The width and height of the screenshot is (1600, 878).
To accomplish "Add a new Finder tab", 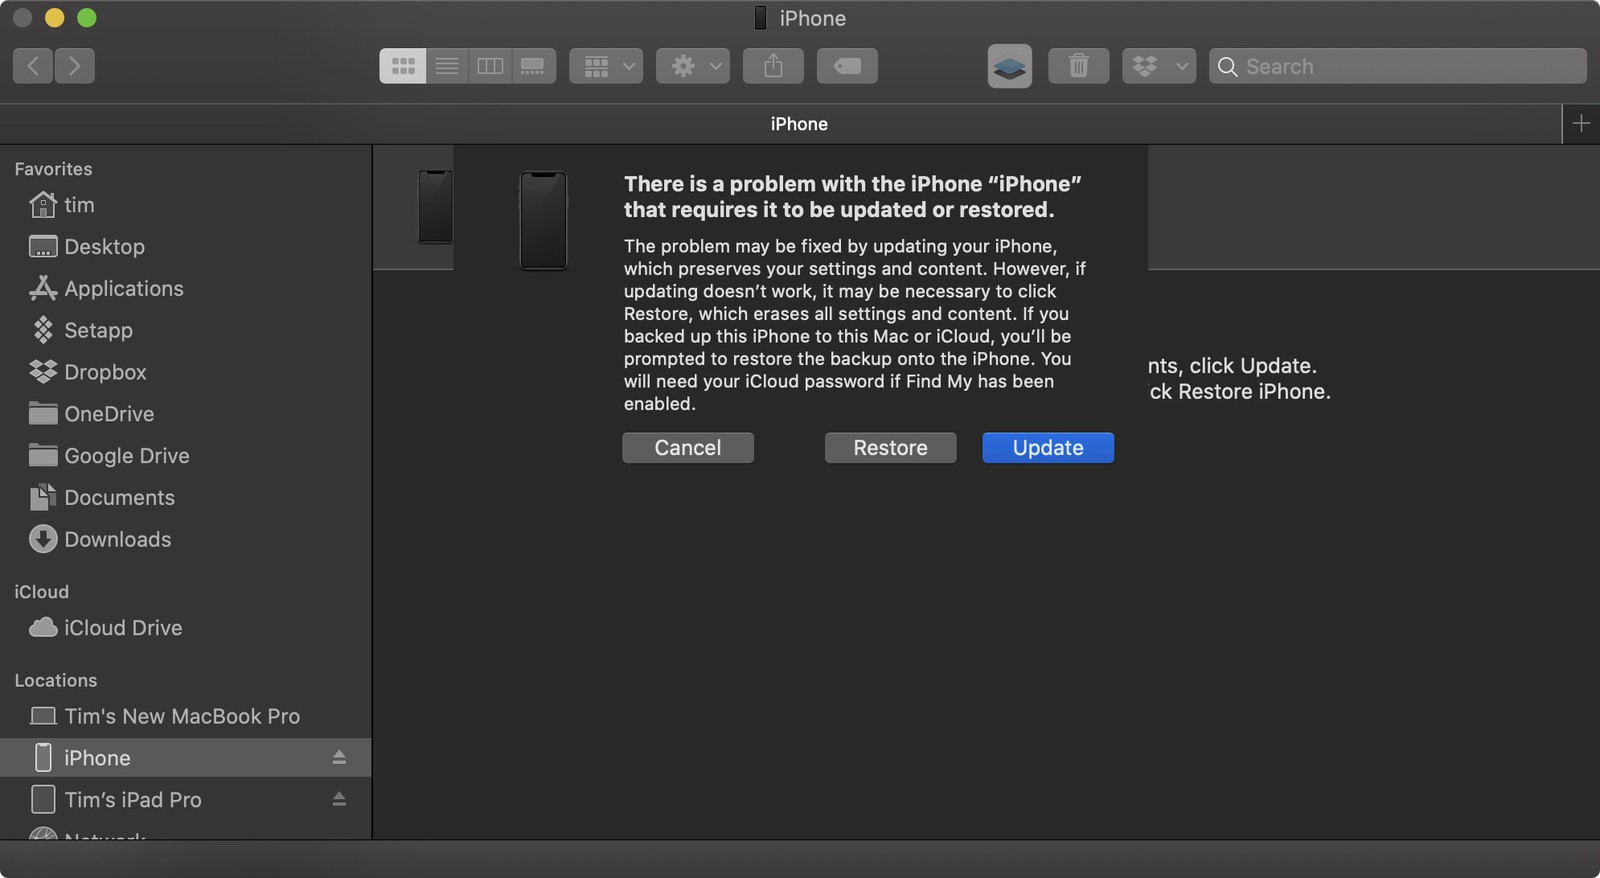I will [x=1581, y=123].
